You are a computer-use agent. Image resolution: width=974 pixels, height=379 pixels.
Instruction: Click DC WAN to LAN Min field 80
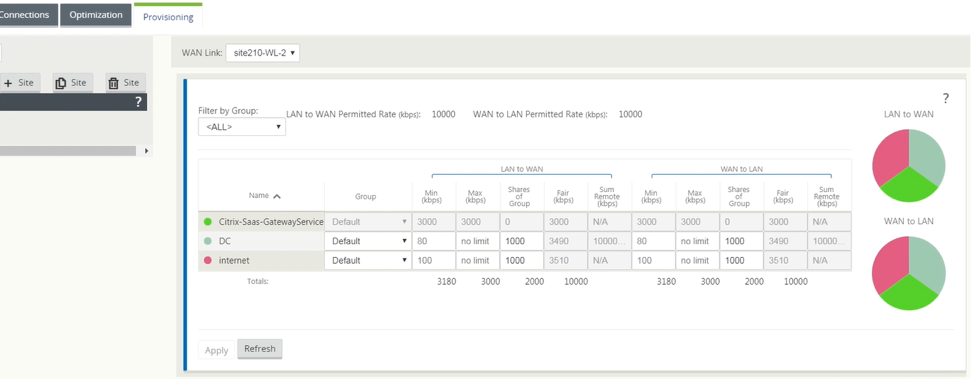point(653,241)
